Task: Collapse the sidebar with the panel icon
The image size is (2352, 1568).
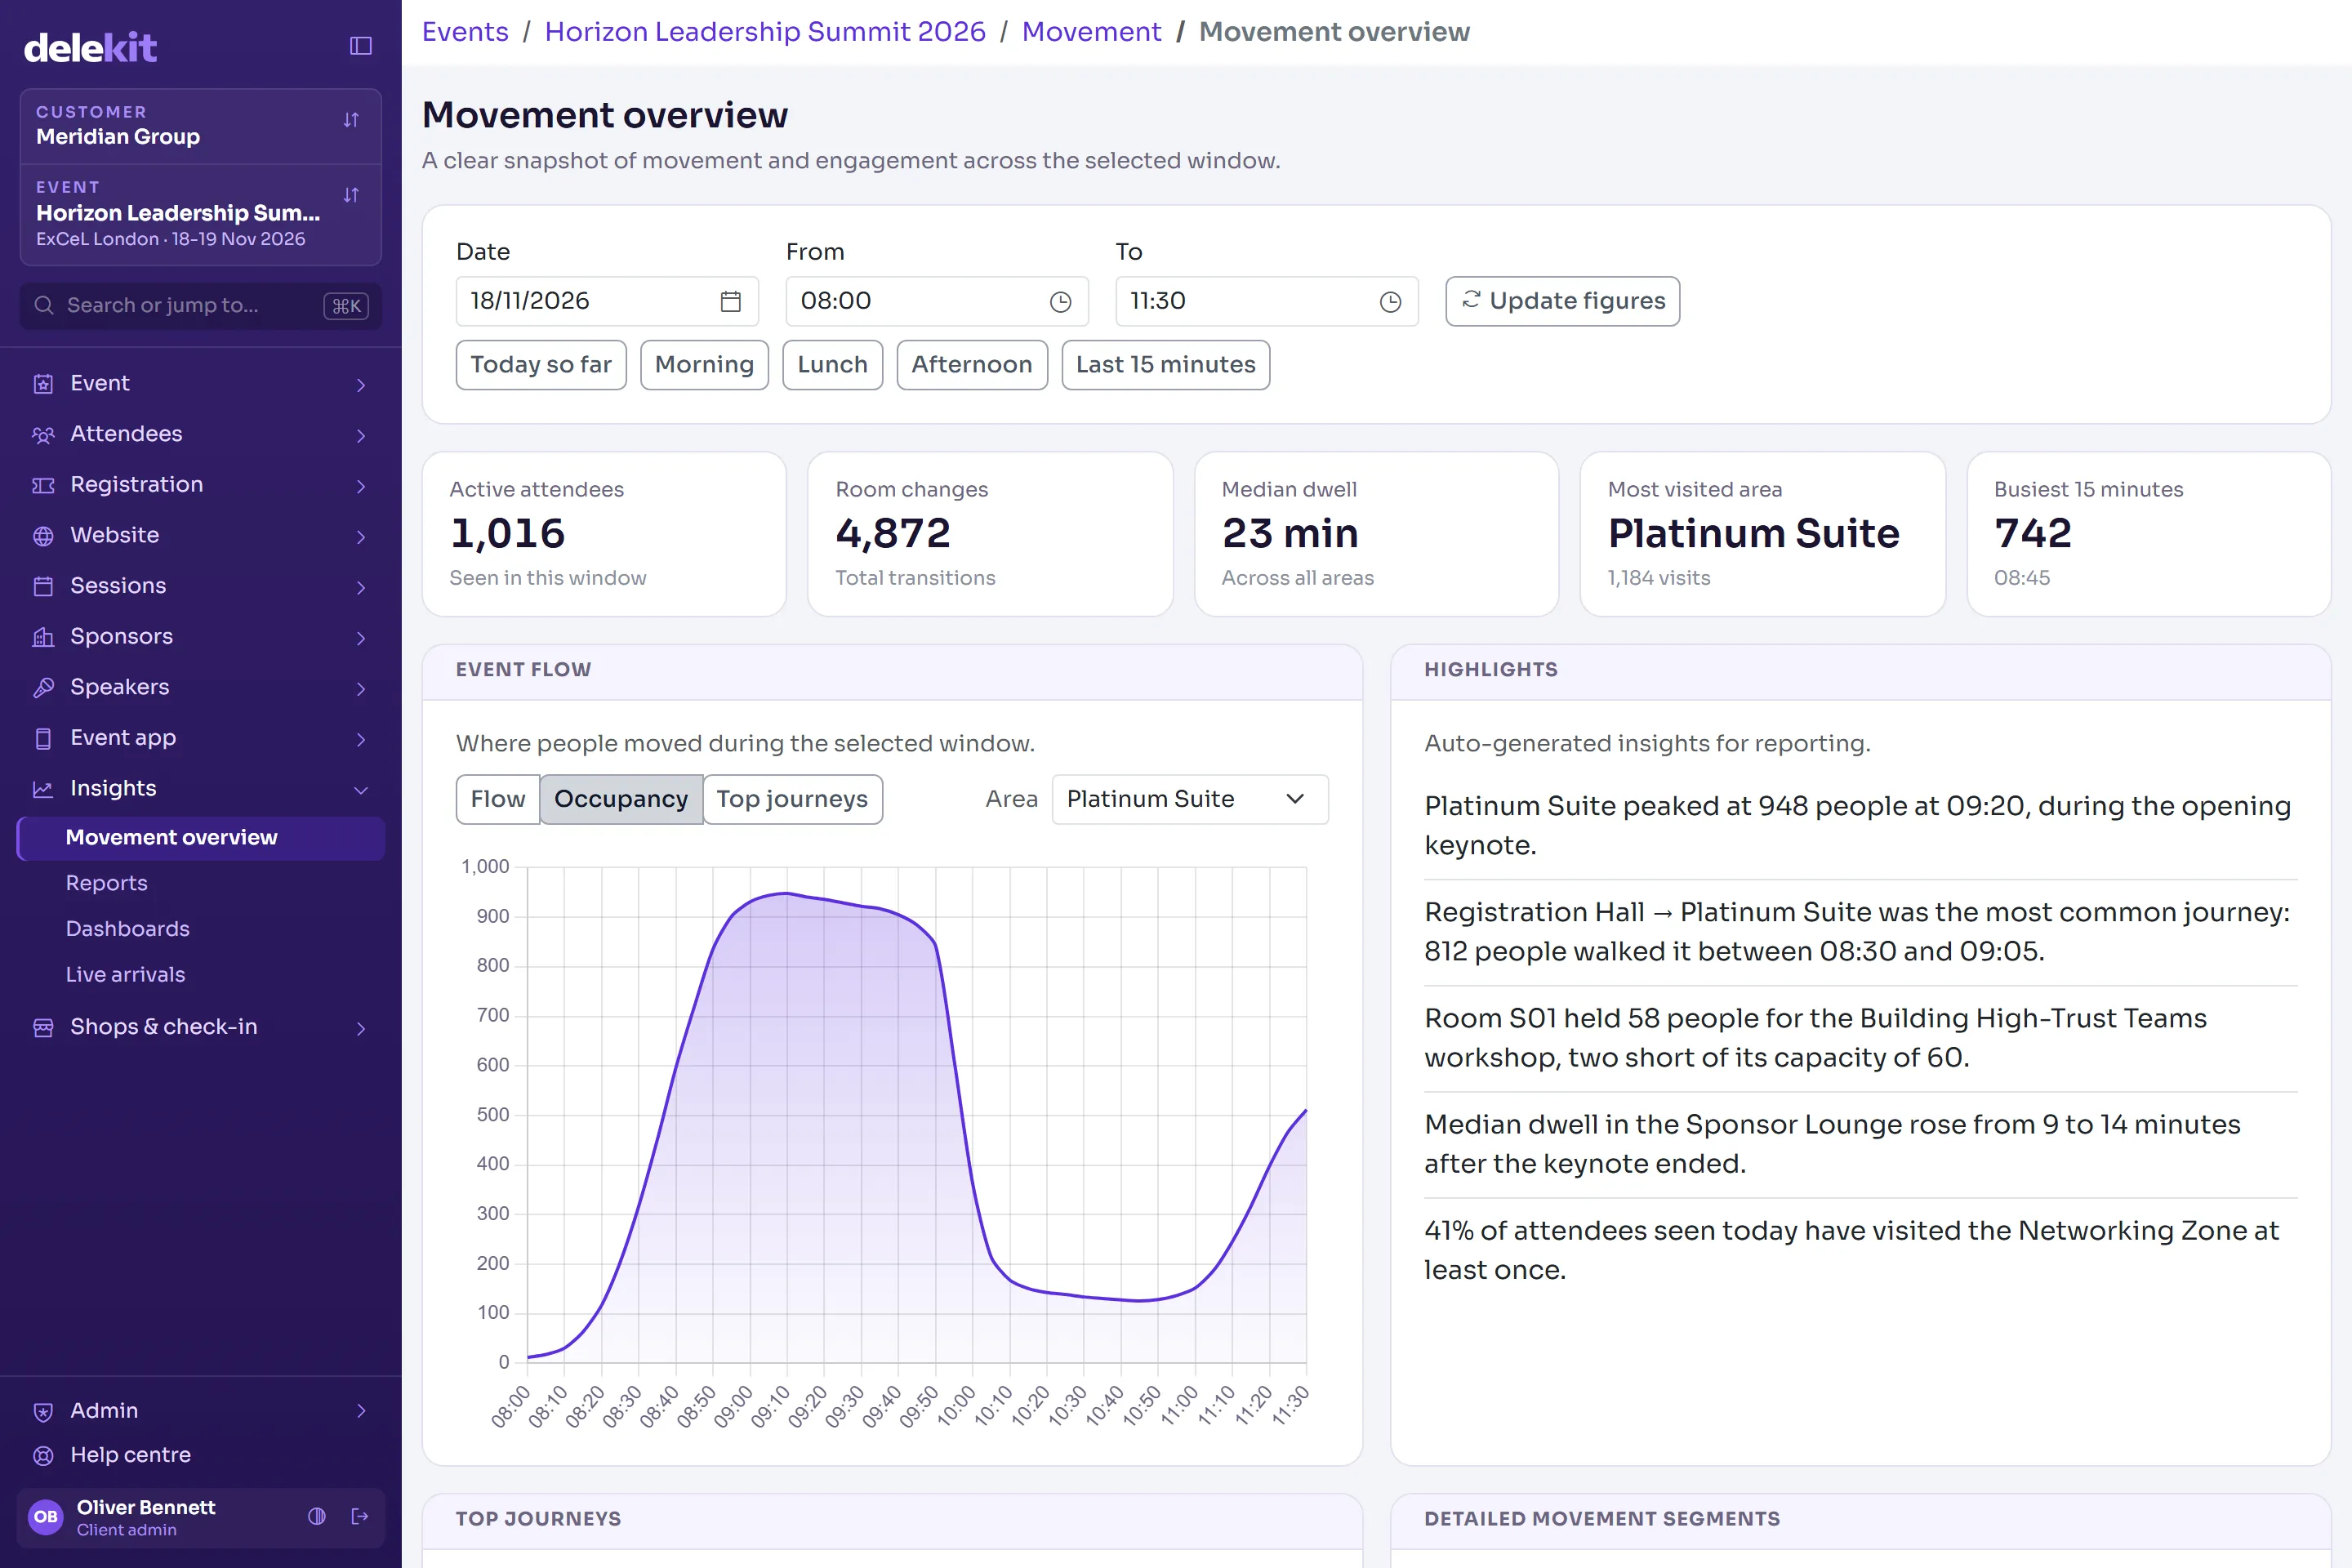Action: [361, 46]
